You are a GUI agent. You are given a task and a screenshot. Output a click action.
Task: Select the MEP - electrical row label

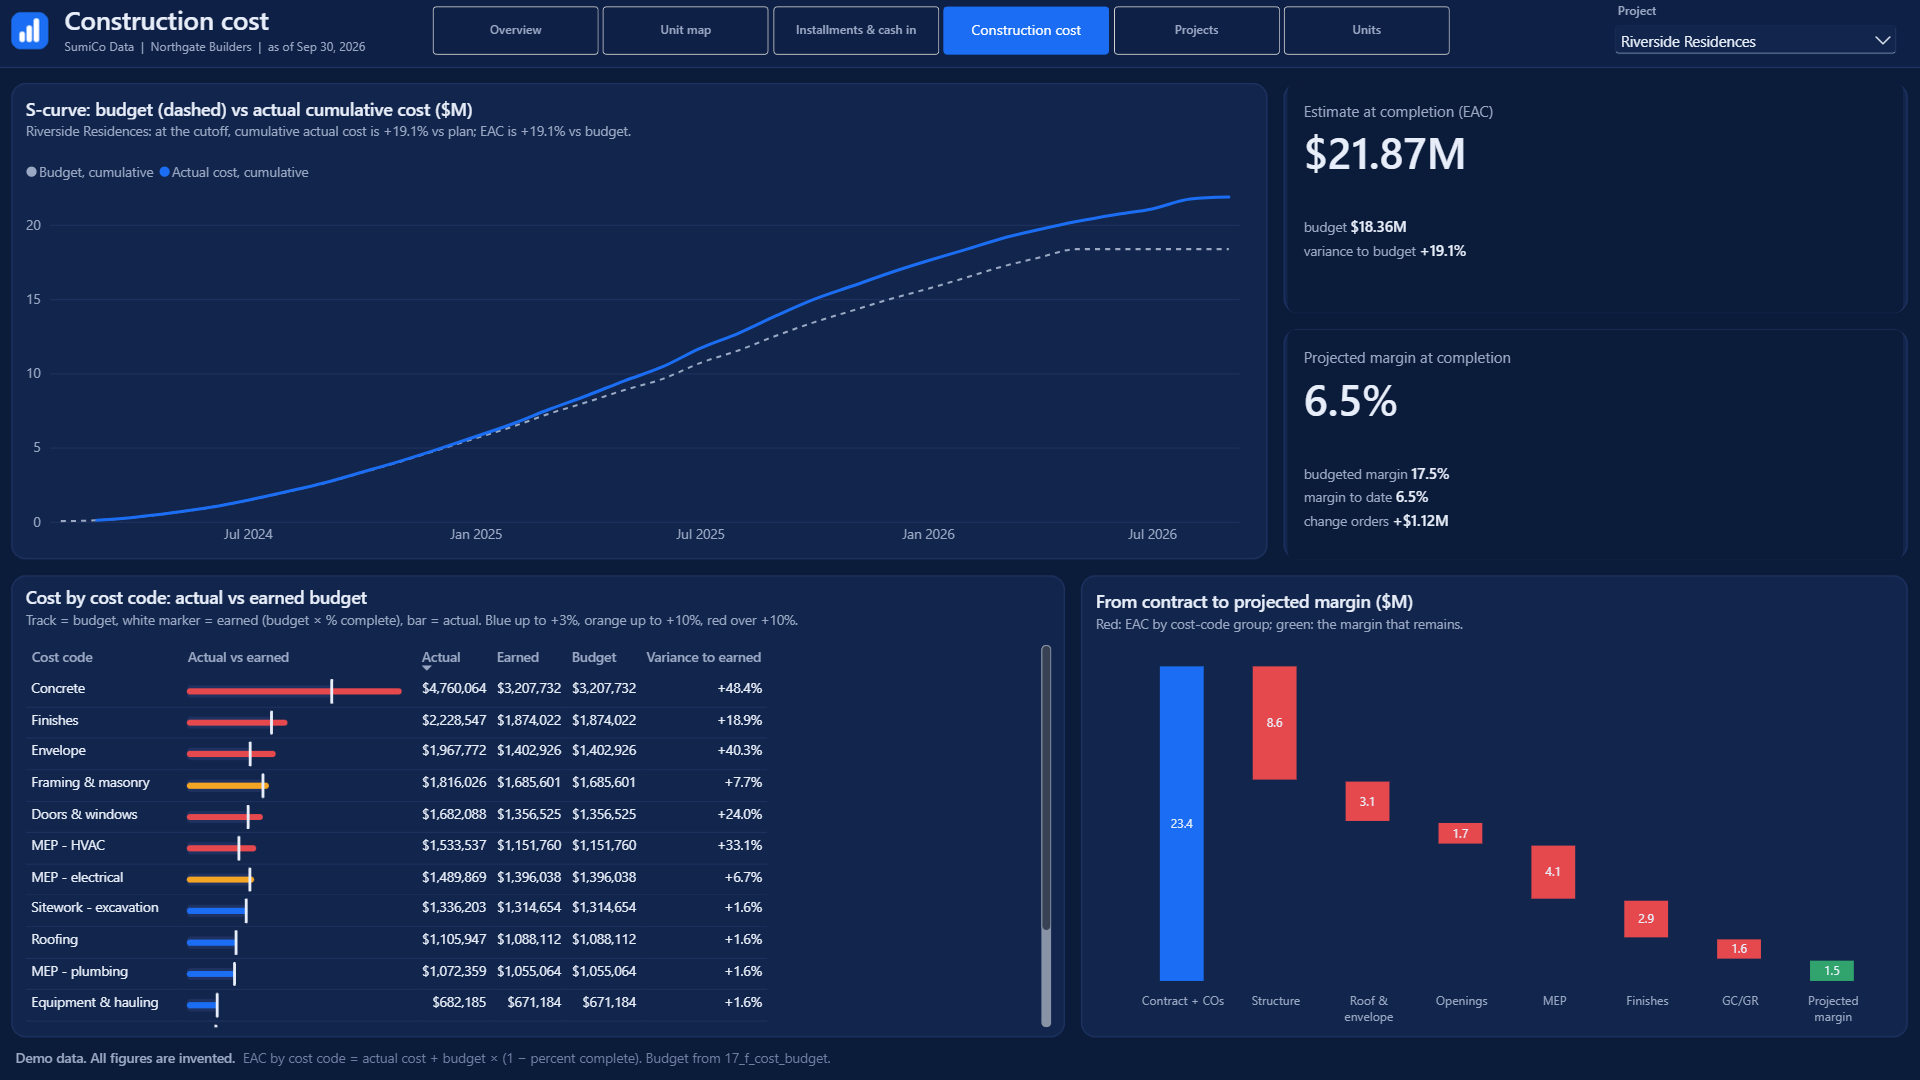tap(77, 877)
